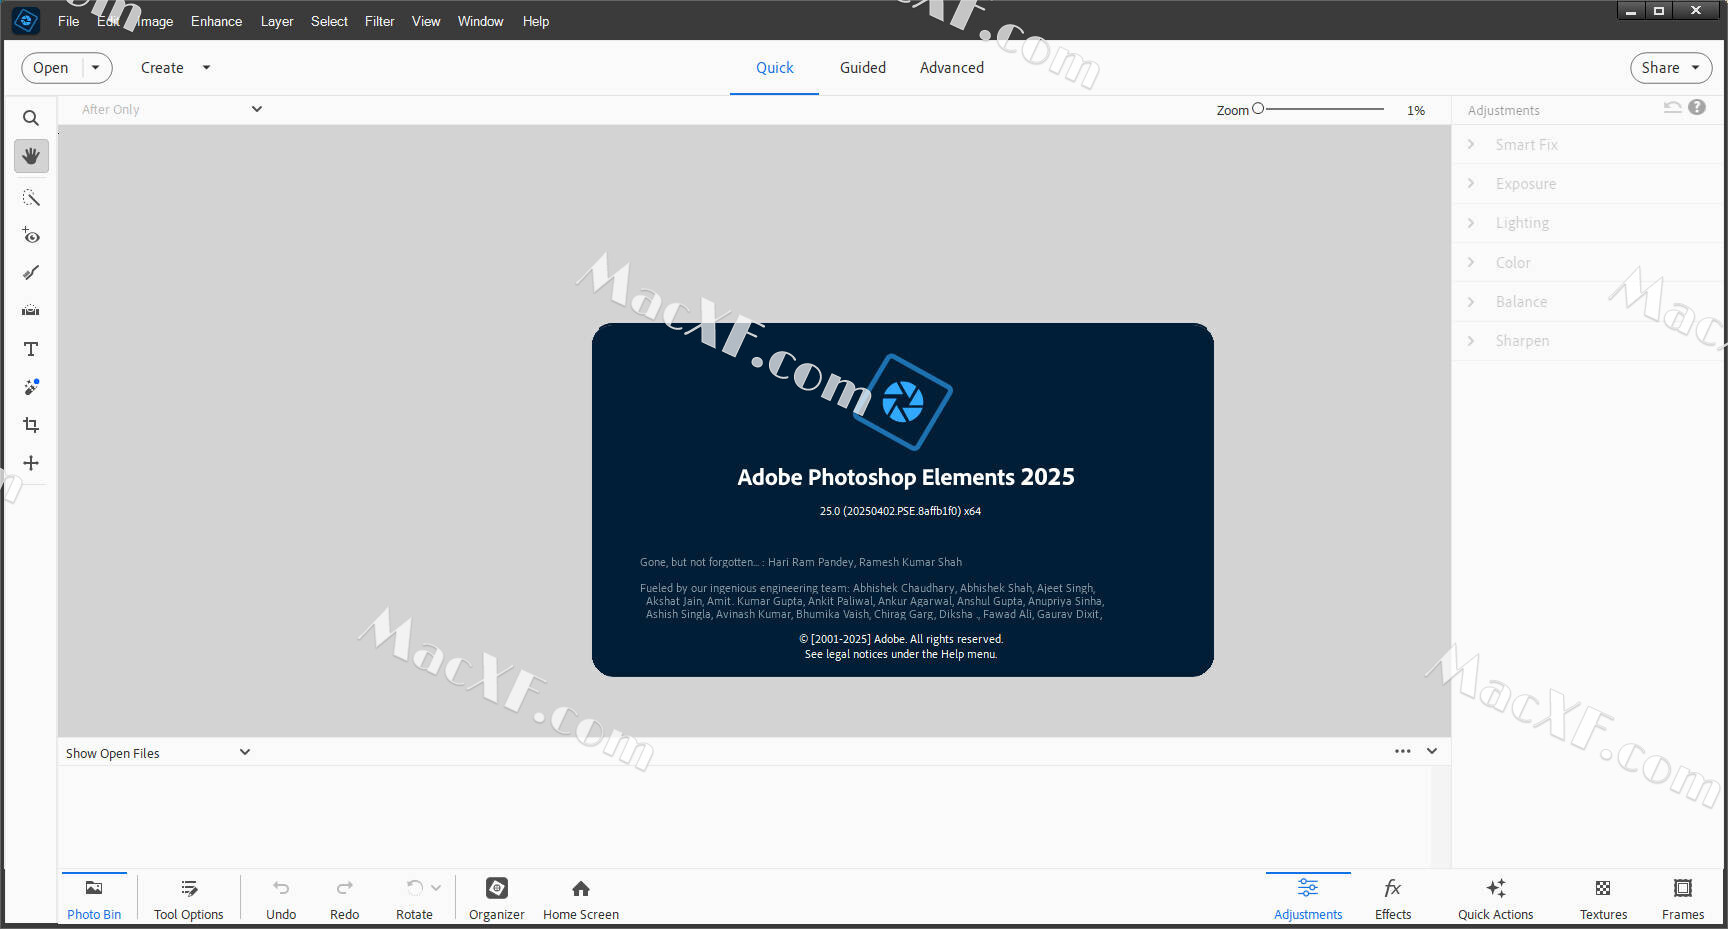Open the Enhance menu
Viewport: 1728px width, 929px height.
click(x=216, y=21)
